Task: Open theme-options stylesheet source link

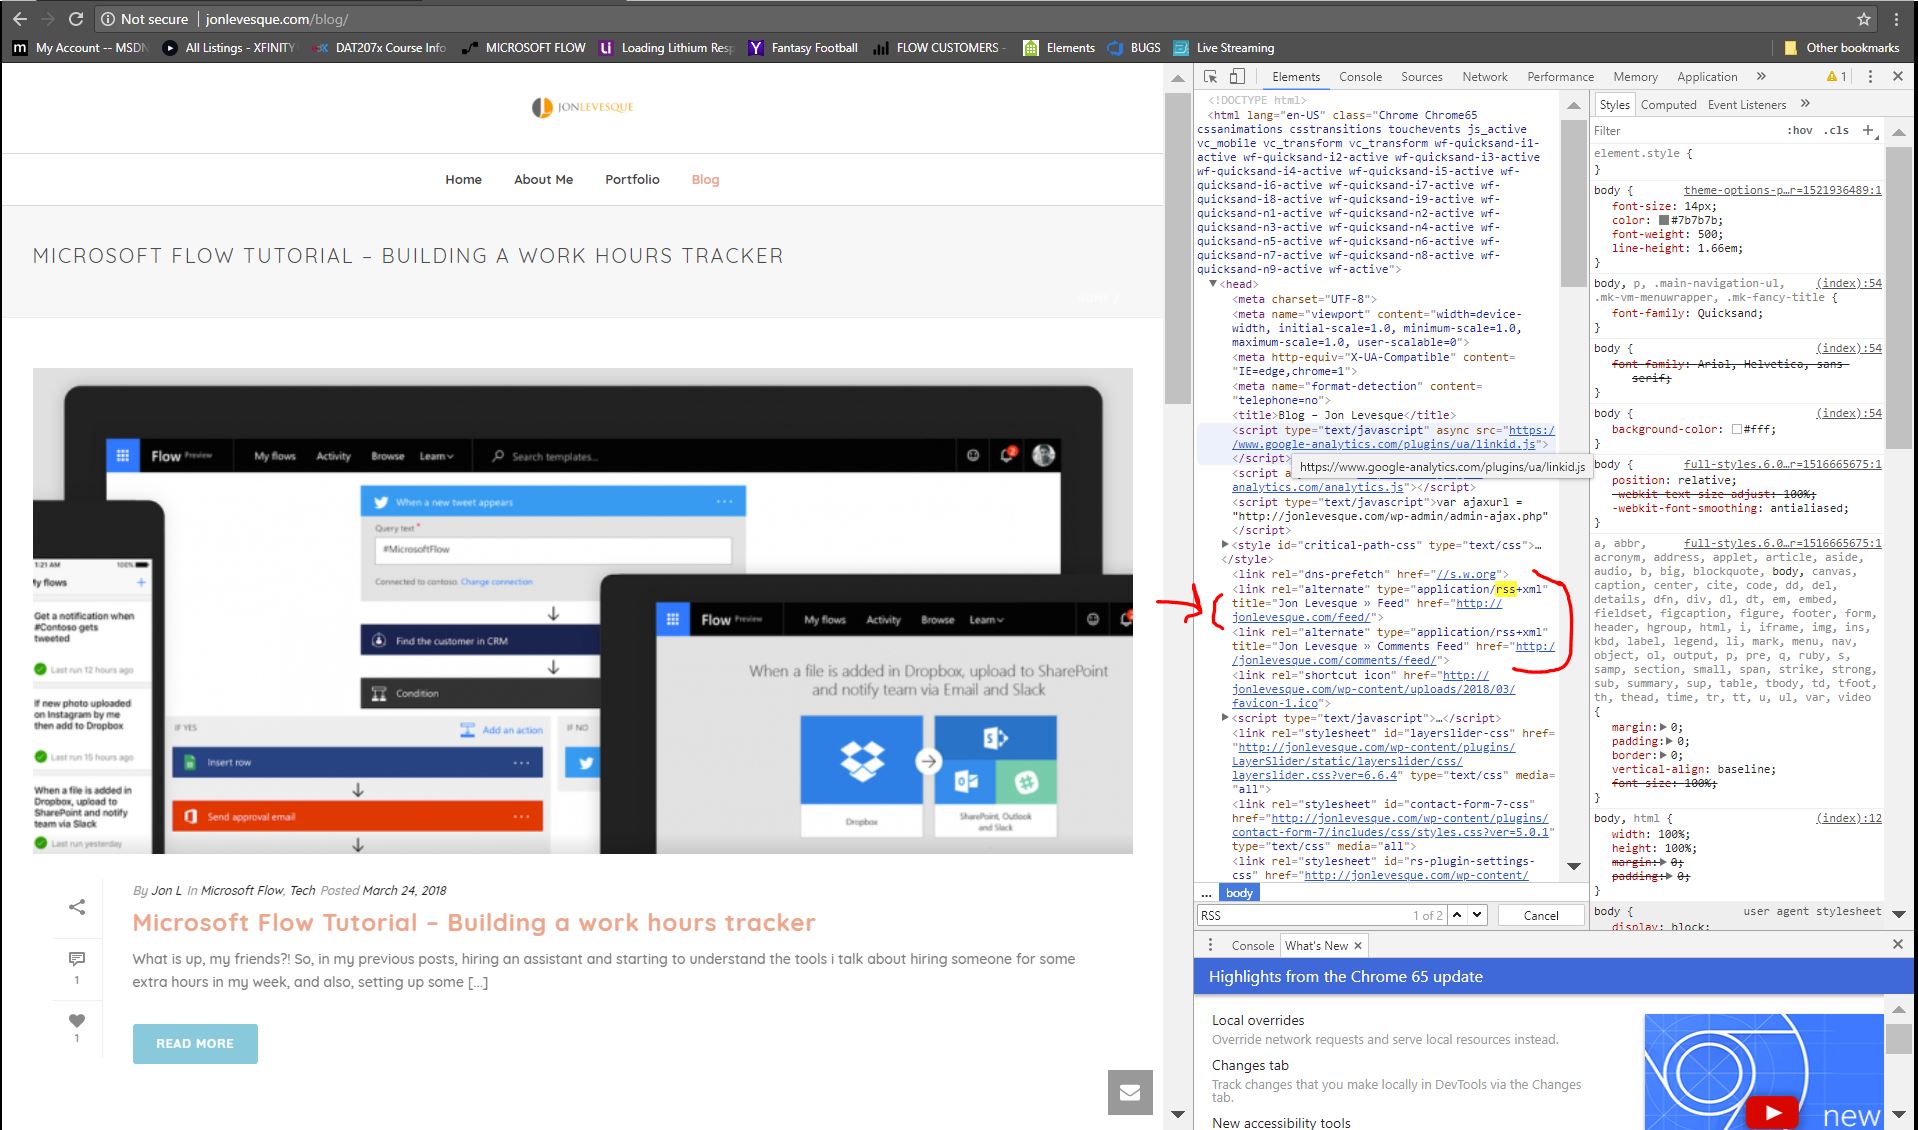Action: (x=1782, y=190)
